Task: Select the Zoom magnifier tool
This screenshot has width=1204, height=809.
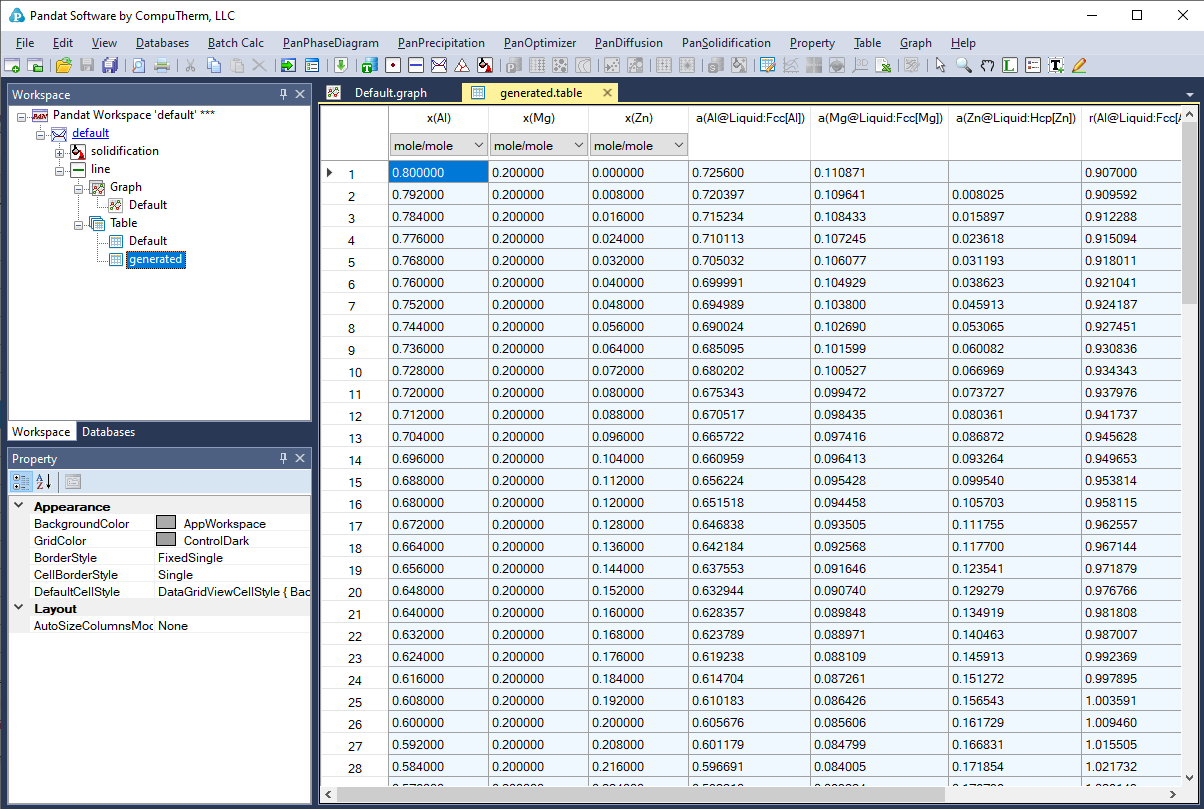Action: [x=964, y=66]
